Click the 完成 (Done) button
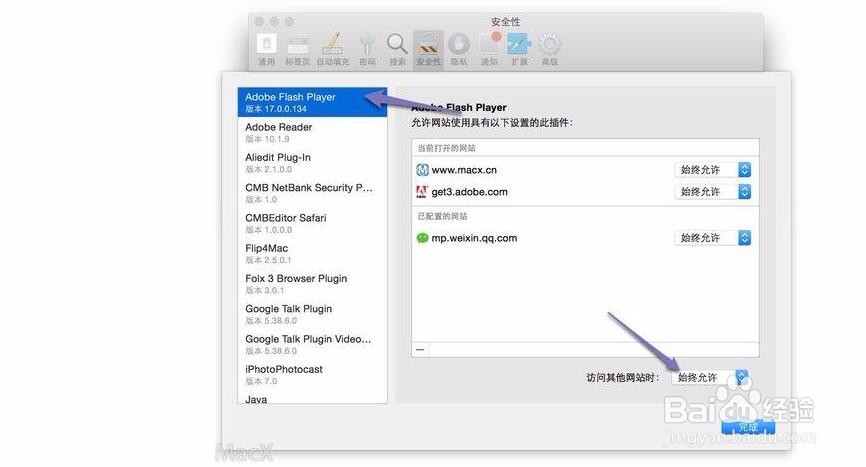The width and height of the screenshot is (866, 467). tap(748, 427)
